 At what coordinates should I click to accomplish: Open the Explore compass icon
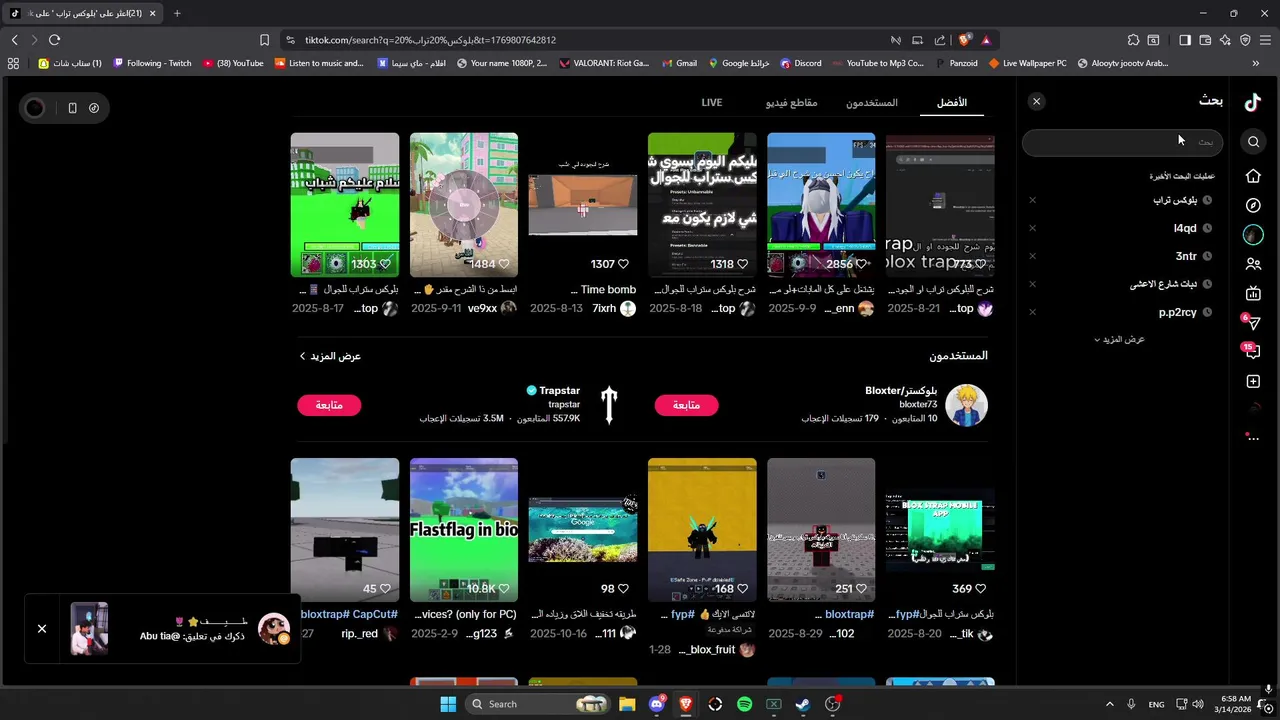tap(1253, 205)
